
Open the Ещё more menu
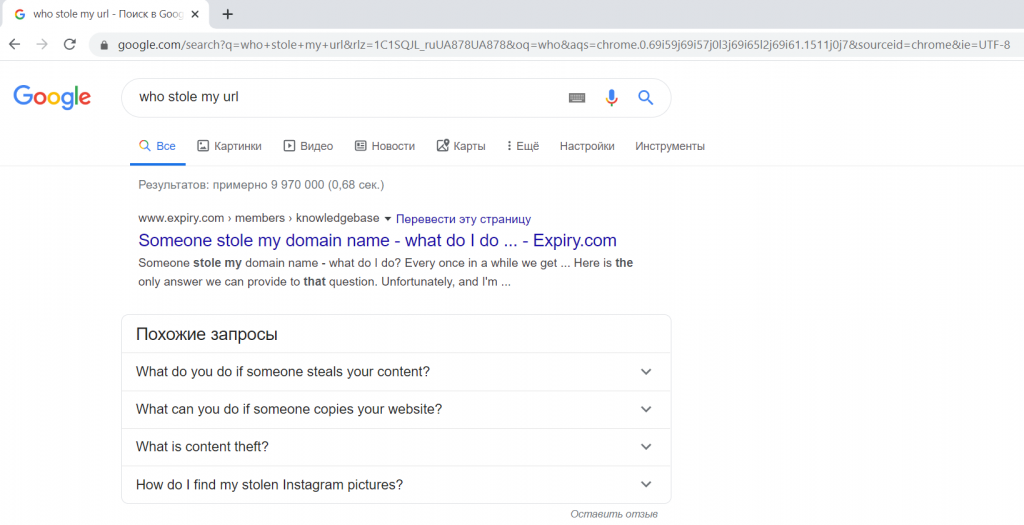pos(522,146)
